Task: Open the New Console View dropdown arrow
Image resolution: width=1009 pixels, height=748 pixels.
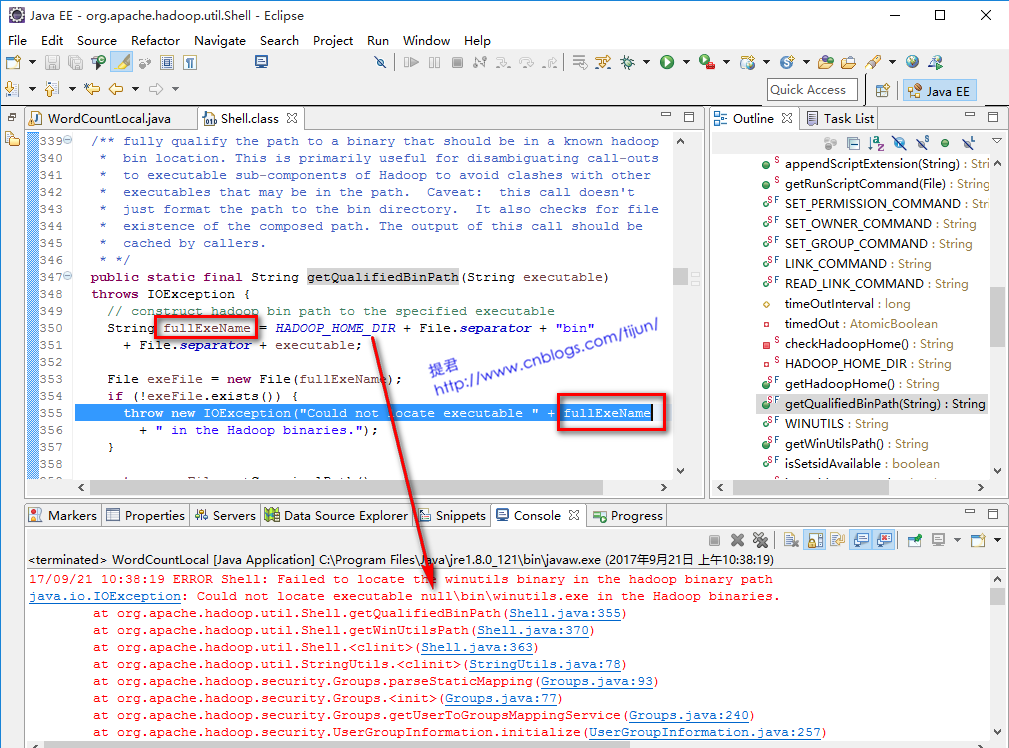Action: (997, 540)
